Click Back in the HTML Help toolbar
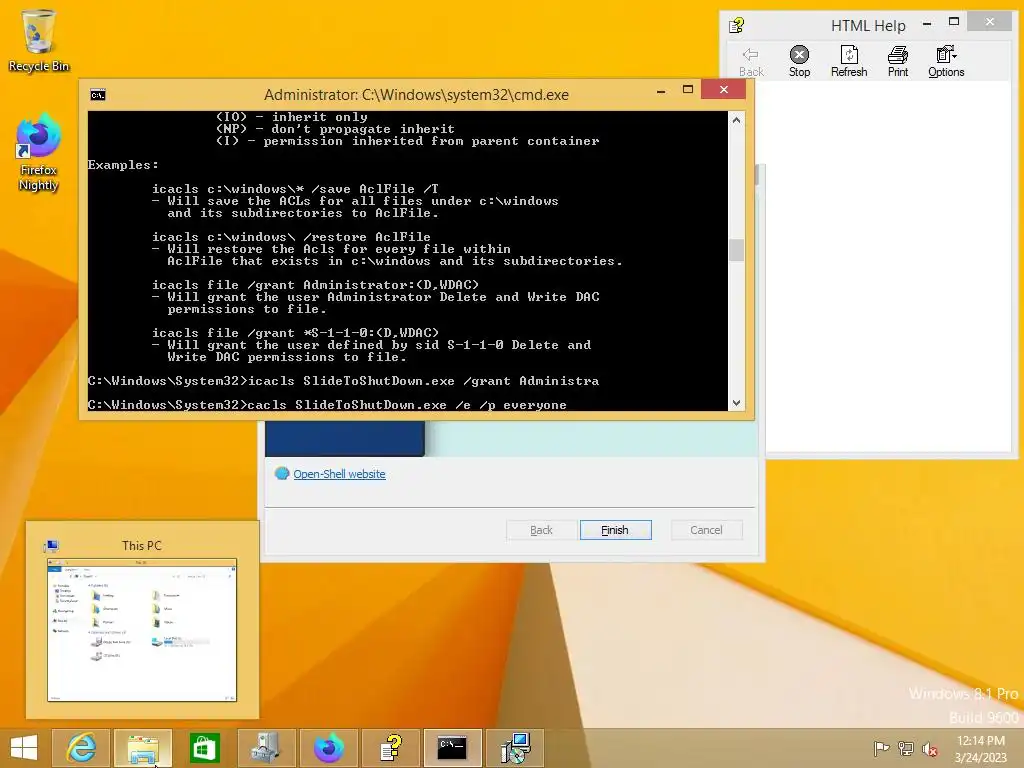 tap(751, 61)
